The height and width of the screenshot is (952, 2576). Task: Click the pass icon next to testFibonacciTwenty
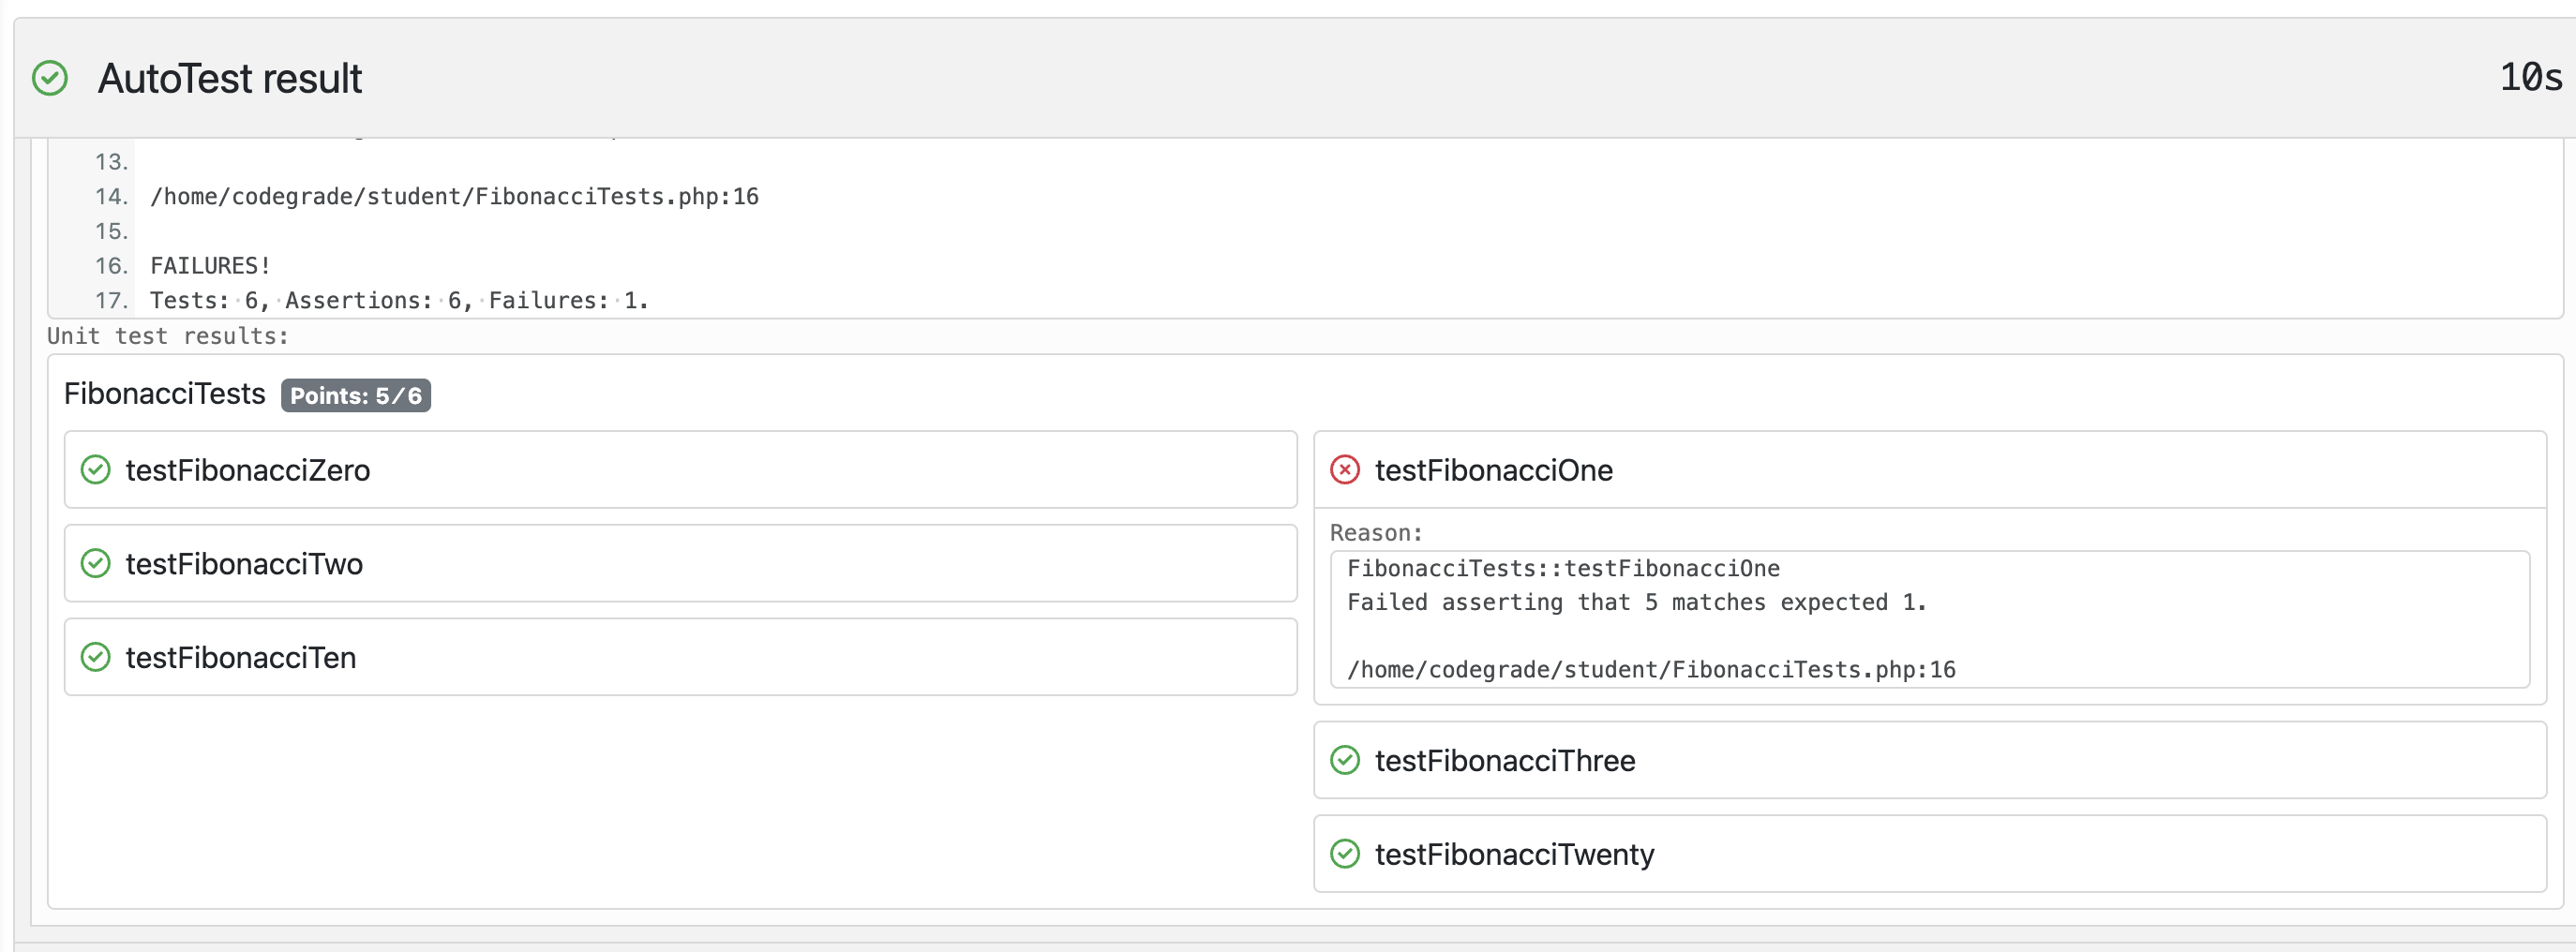1345,855
